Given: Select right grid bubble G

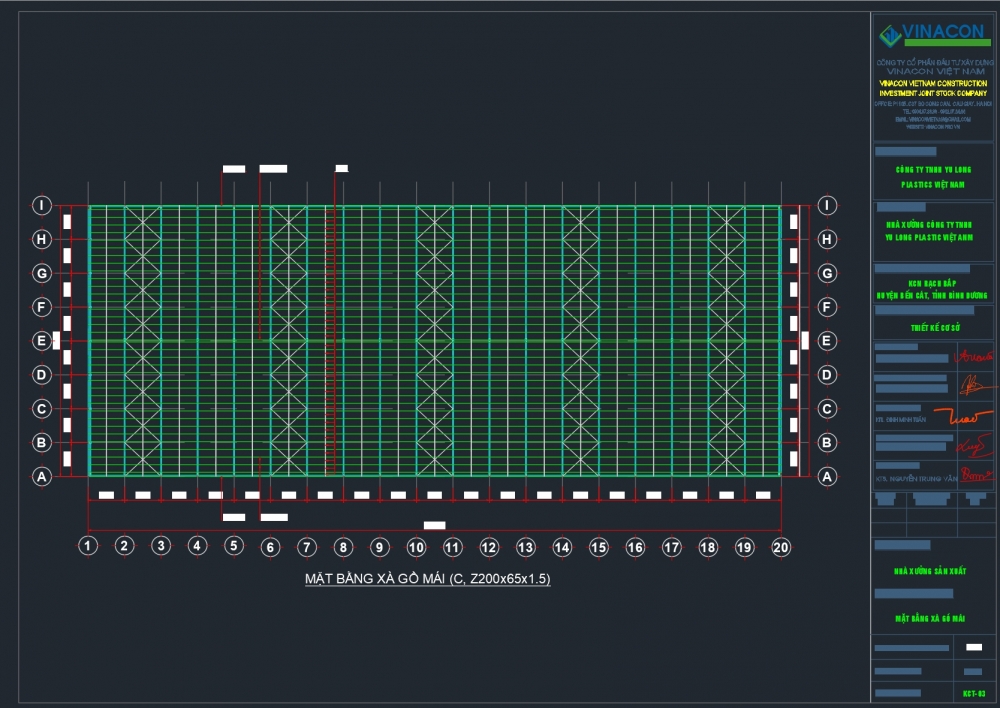Looking at the screenshot, I should (827, 273).
